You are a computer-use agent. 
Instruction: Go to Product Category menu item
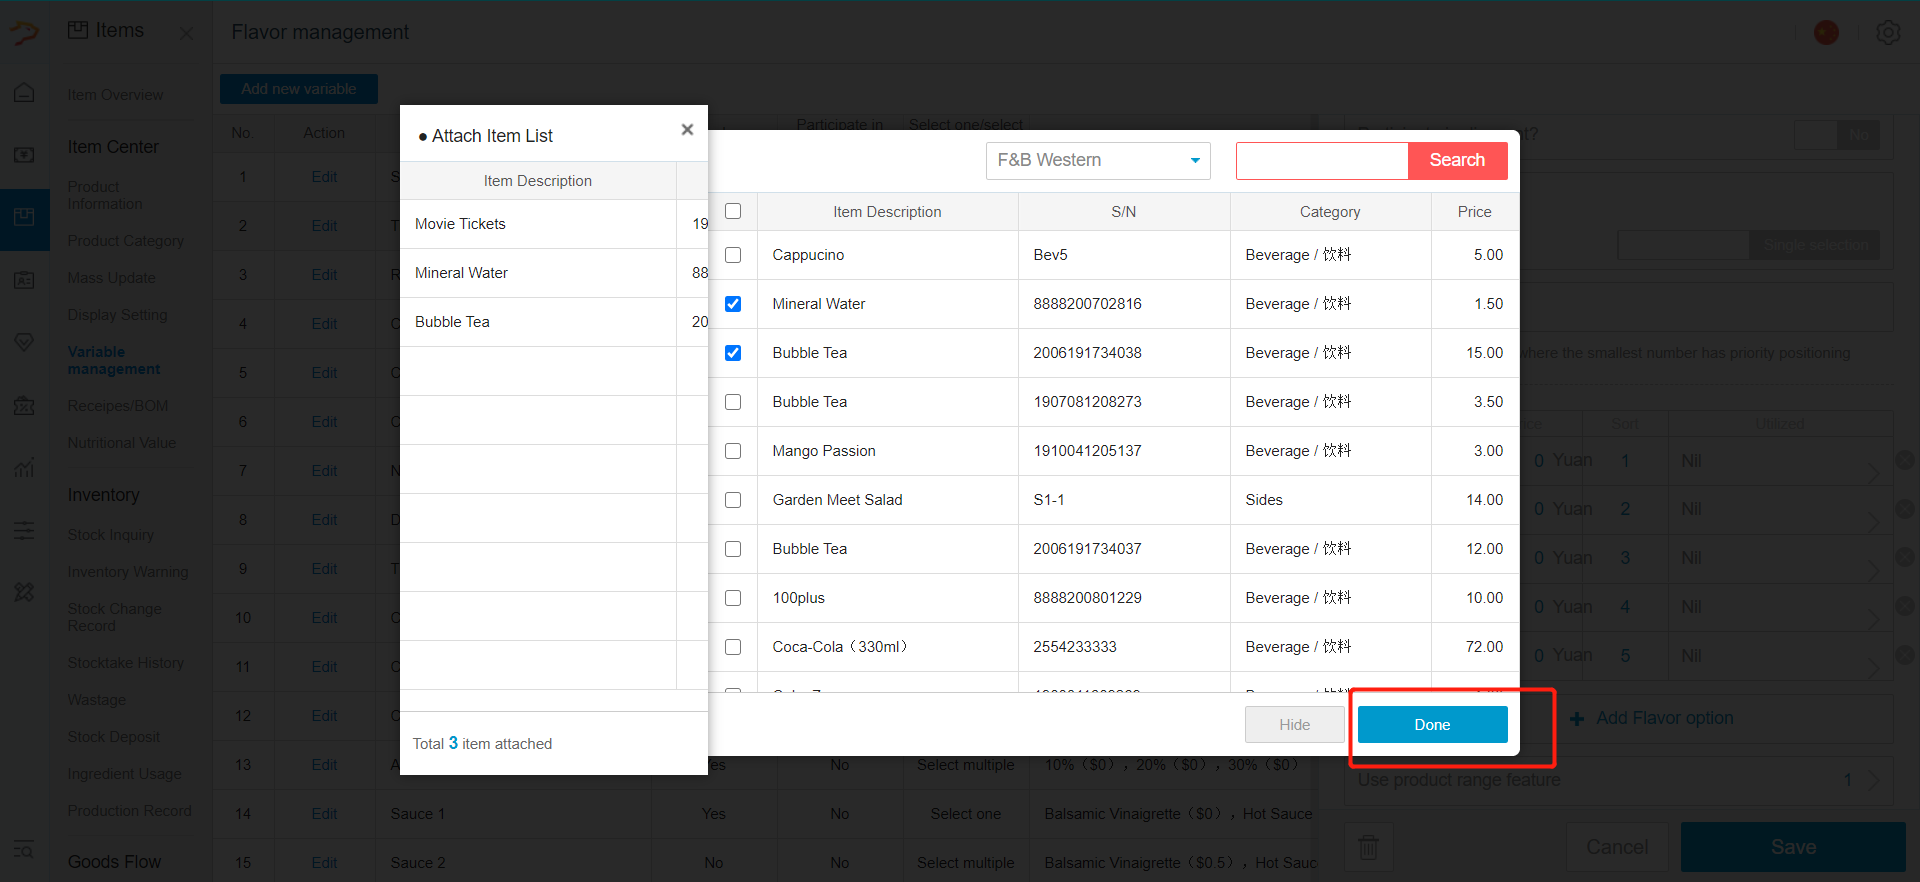point(126,241)
